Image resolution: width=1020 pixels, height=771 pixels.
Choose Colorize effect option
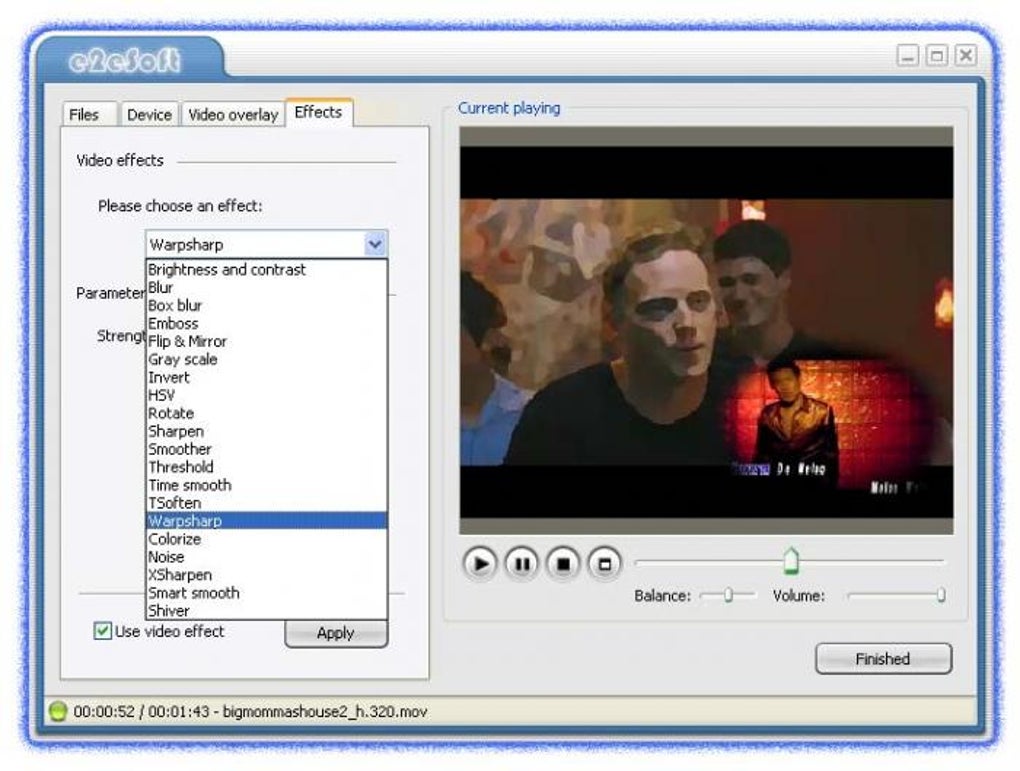tap(266, 539)
